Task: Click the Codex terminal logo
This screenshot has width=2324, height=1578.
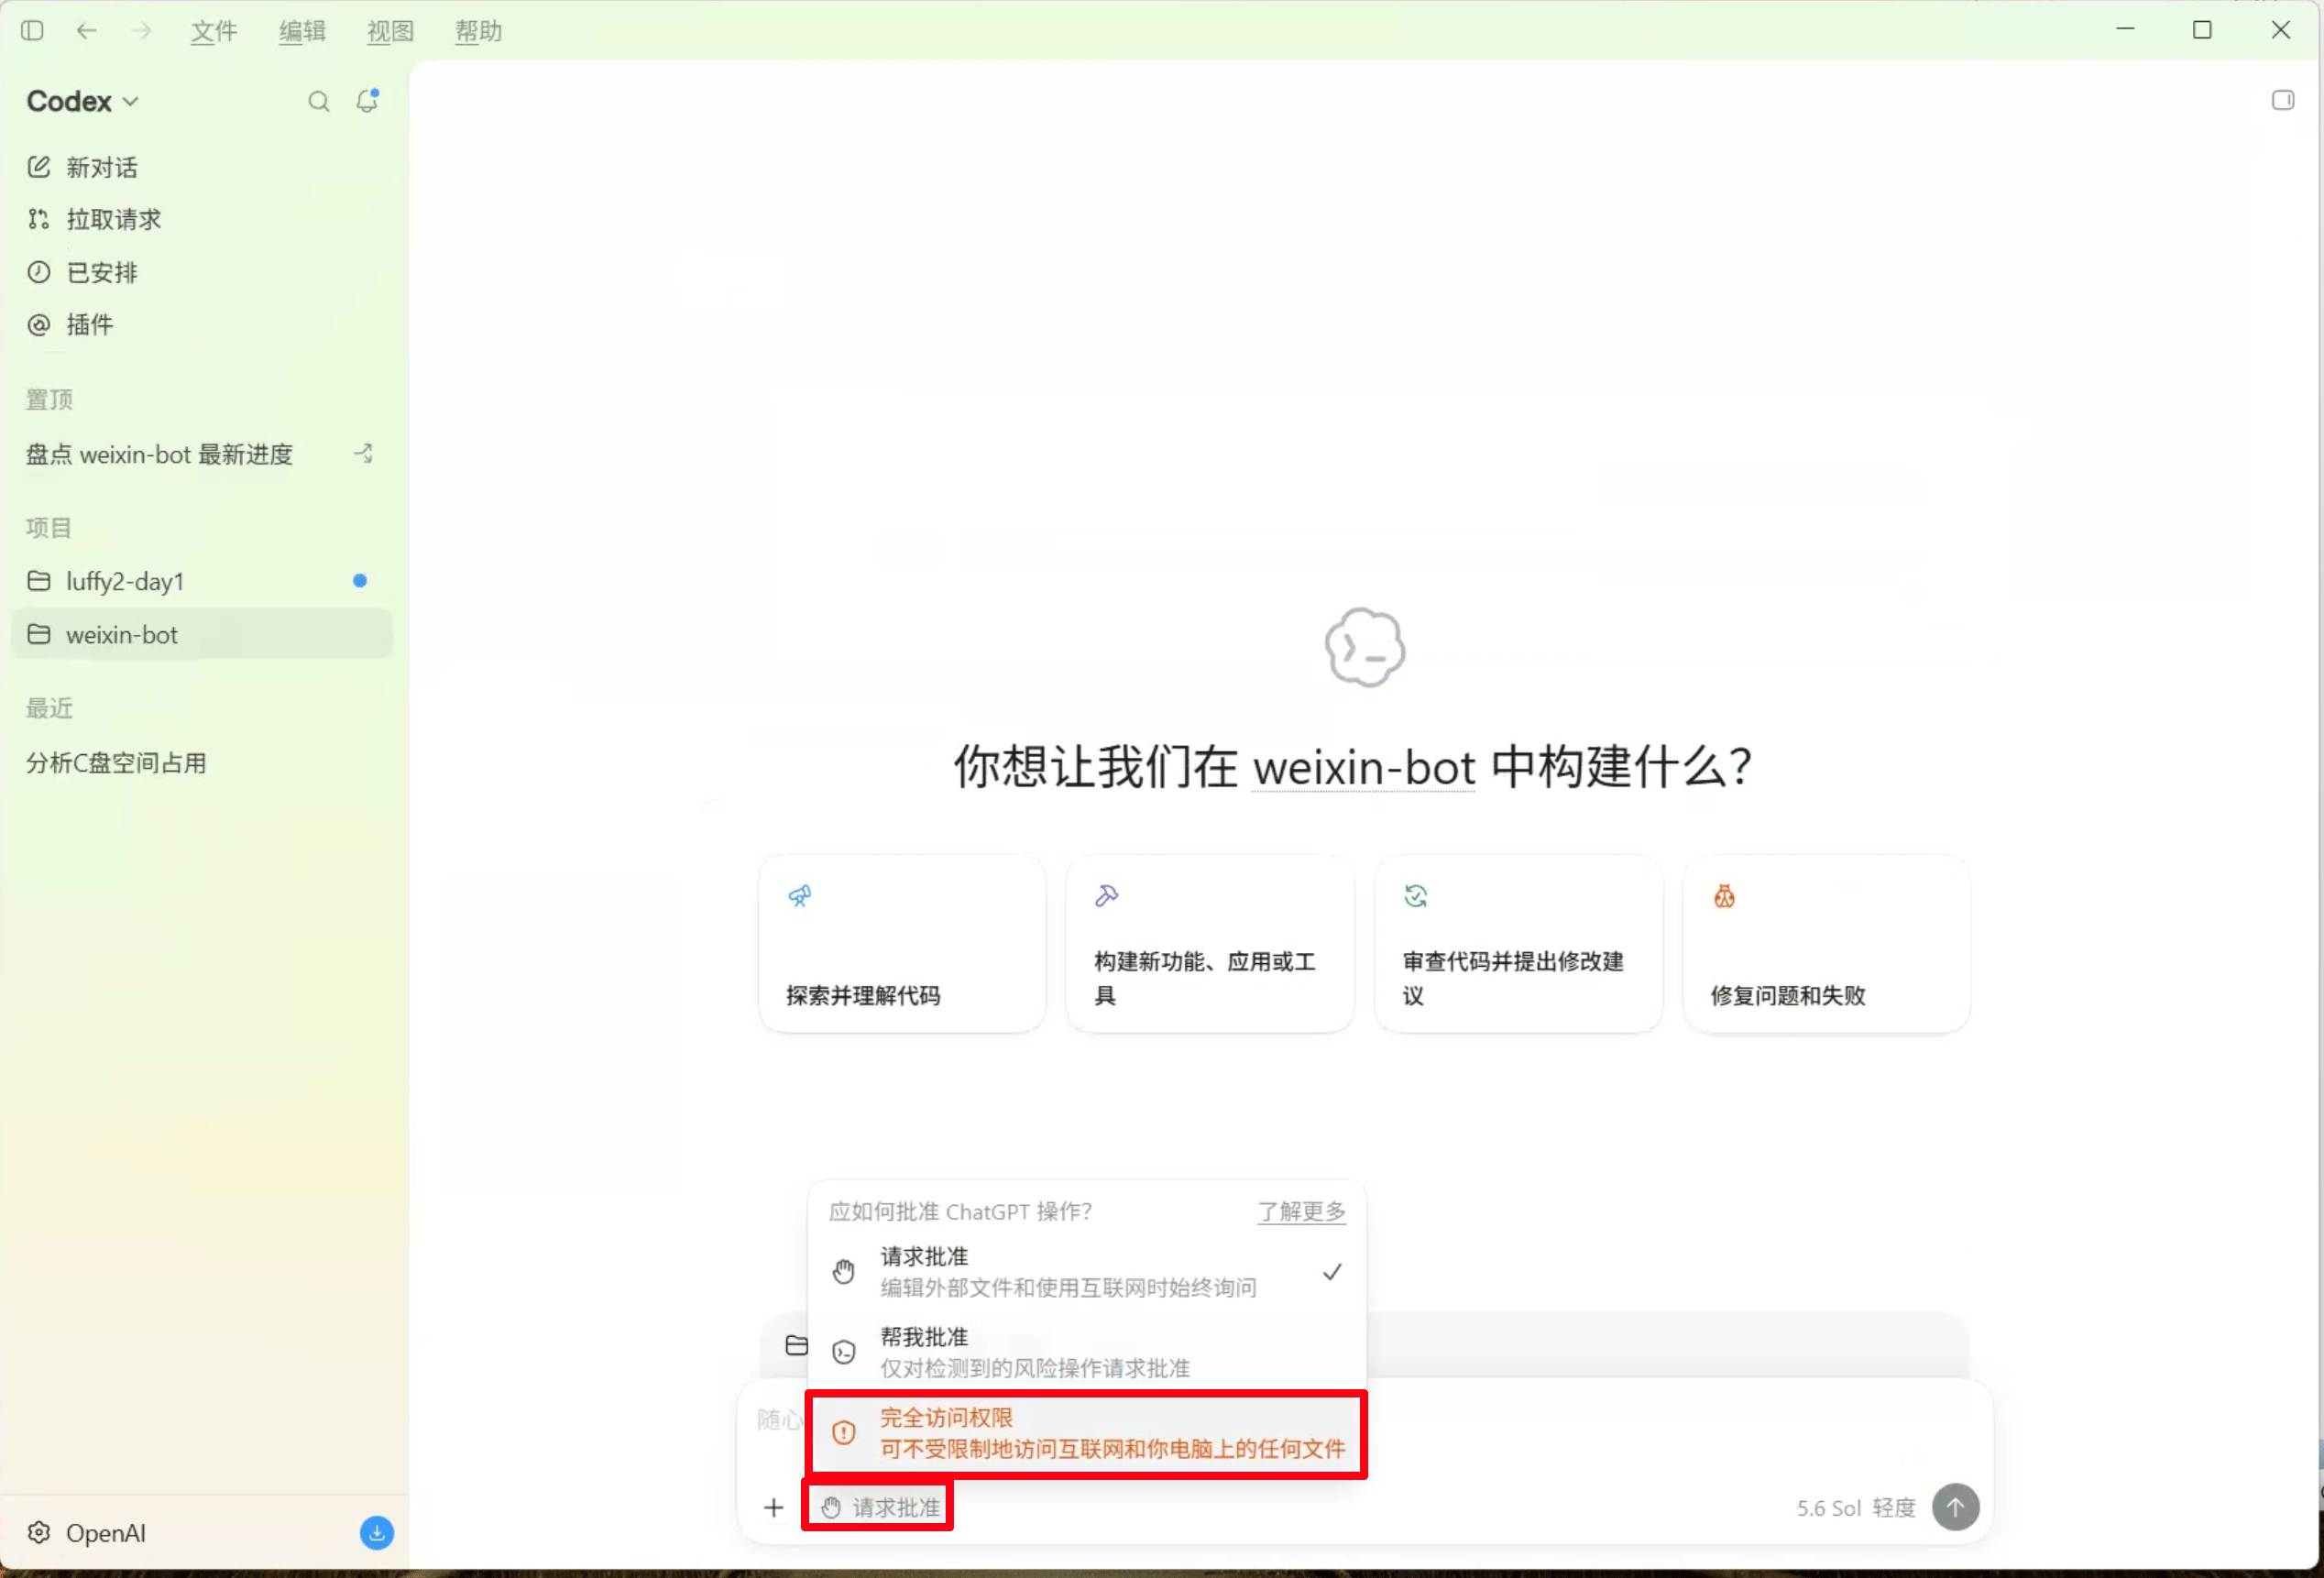Action: 1365,647
